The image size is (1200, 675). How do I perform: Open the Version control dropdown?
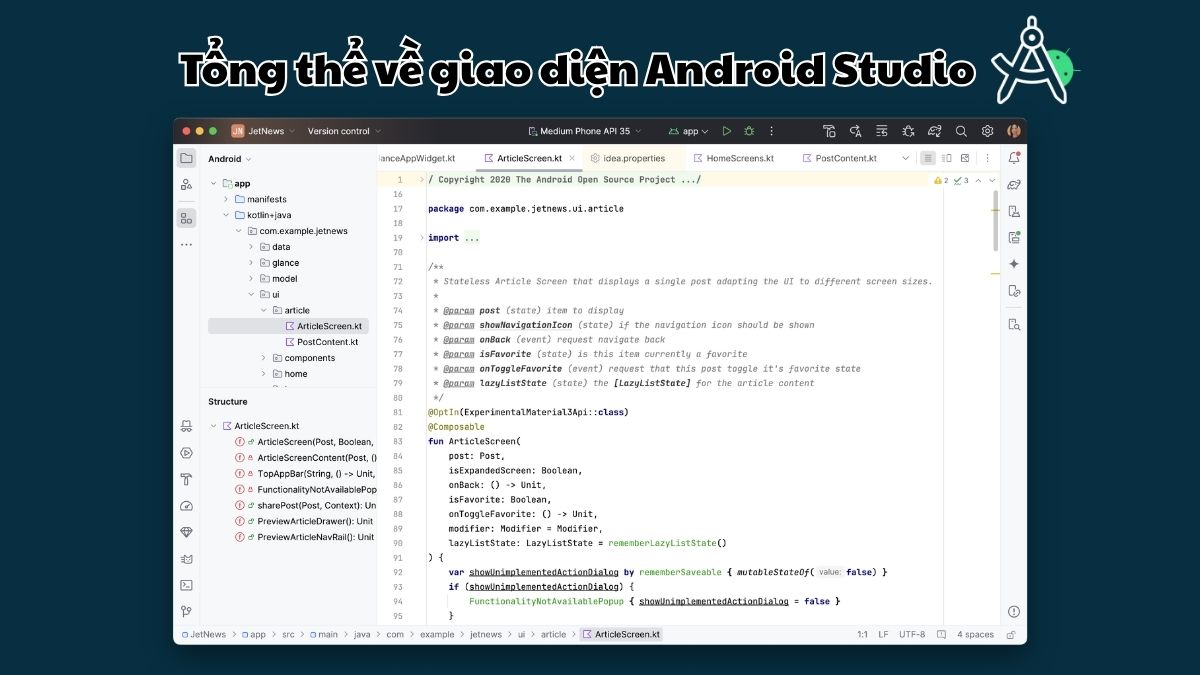click(345, 131)
